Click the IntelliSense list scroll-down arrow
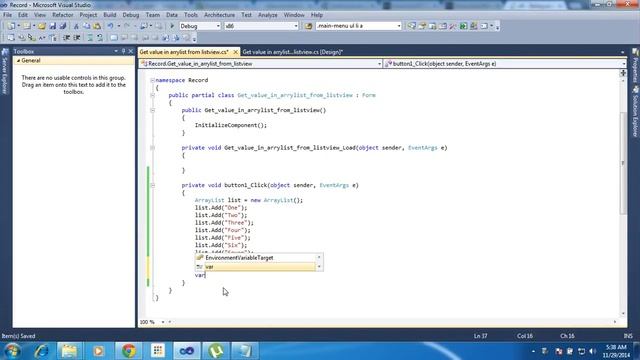The width and height of the screenshot is (640, 360). 319,267
